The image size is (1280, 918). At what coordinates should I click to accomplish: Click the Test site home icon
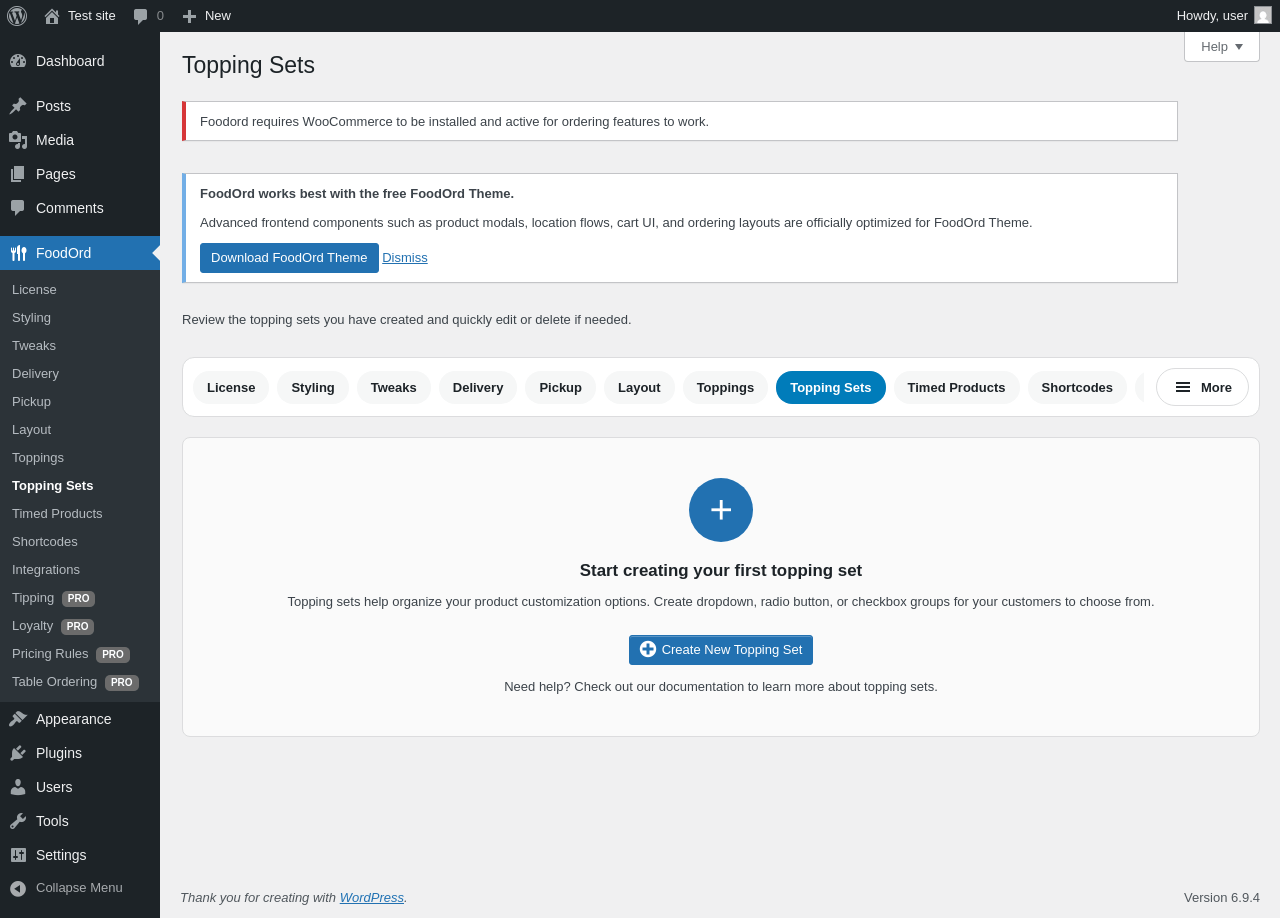tap(52, 16)
